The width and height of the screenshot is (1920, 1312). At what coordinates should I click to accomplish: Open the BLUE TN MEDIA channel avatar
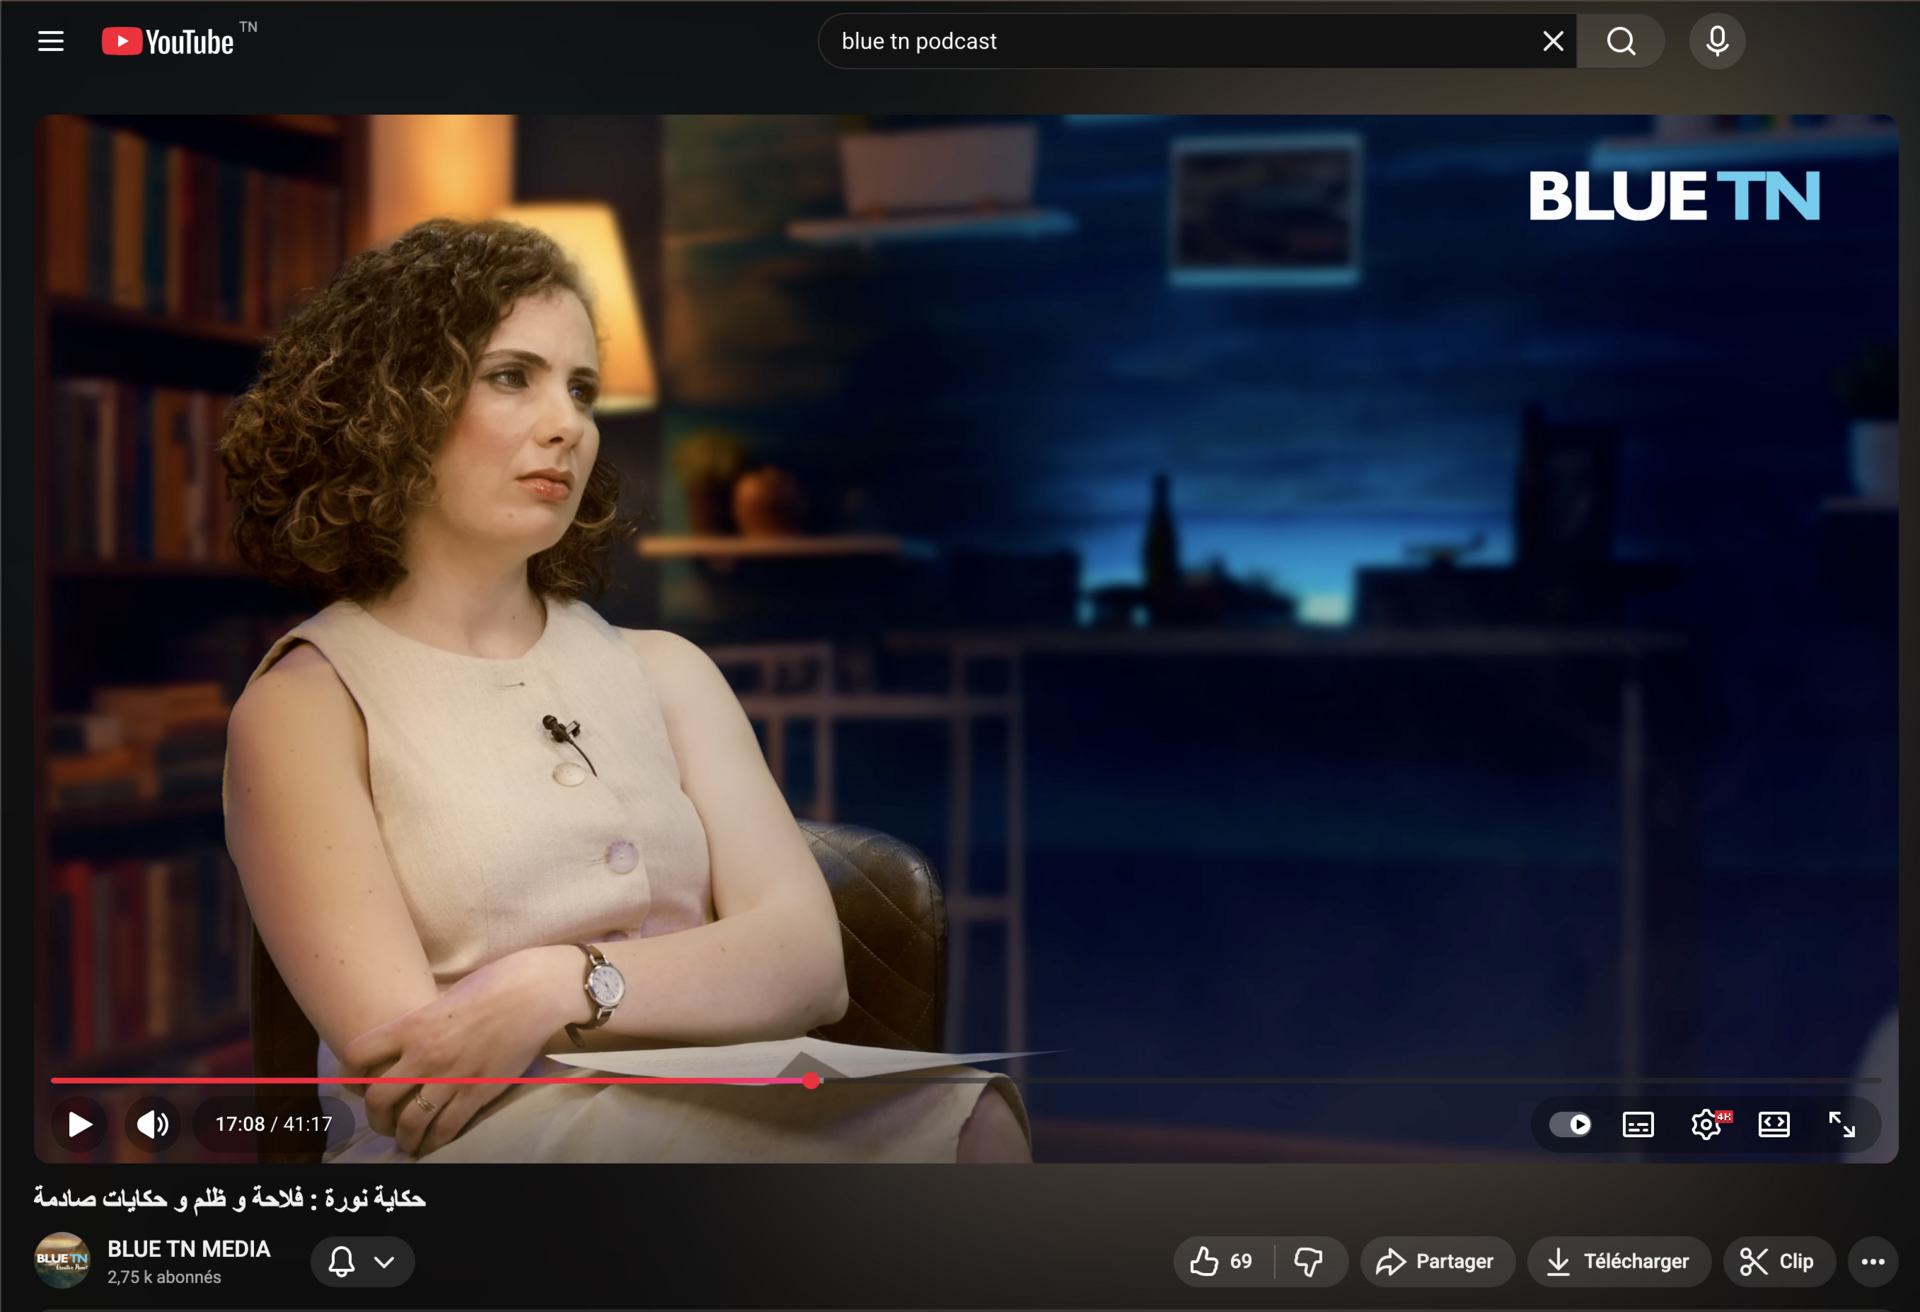pyautogui.click(x=62, y=1260)
